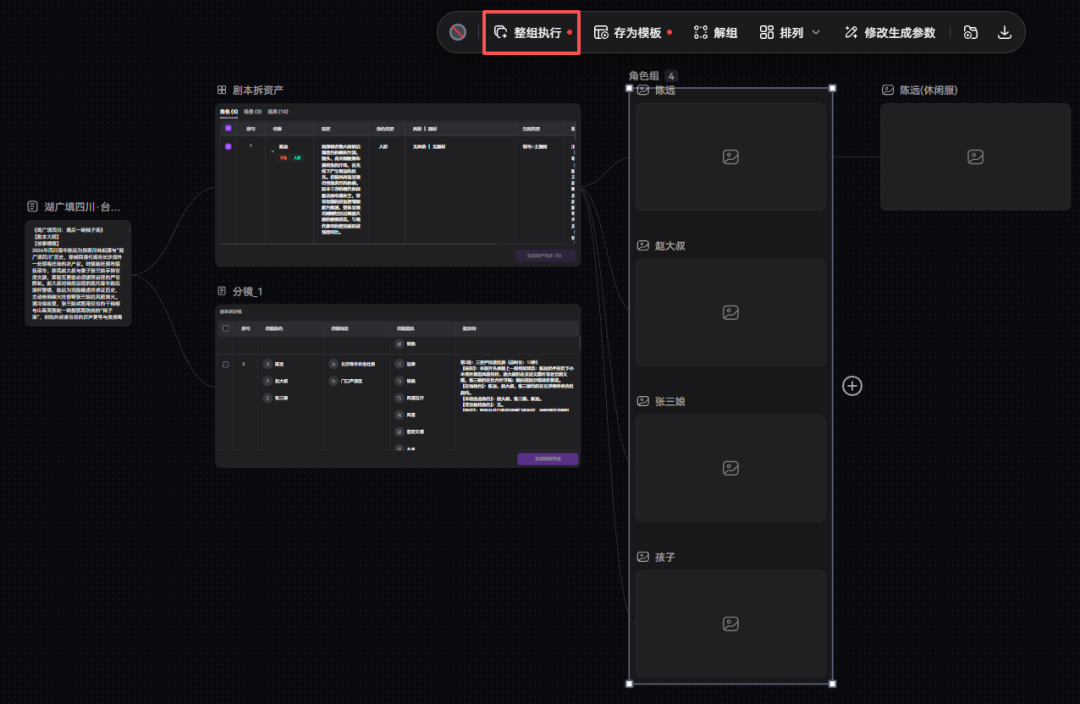Check row 2 checkbox in 分镜_1 table
The height and width of the screenshot is (704, 1080).
tap(226, 364)
